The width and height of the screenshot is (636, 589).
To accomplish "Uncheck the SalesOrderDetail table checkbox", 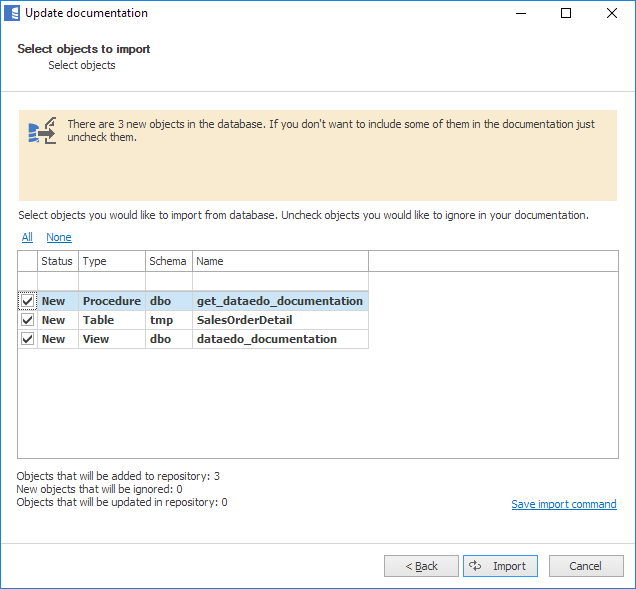I will pyautogui.click(x=28, y=320).
